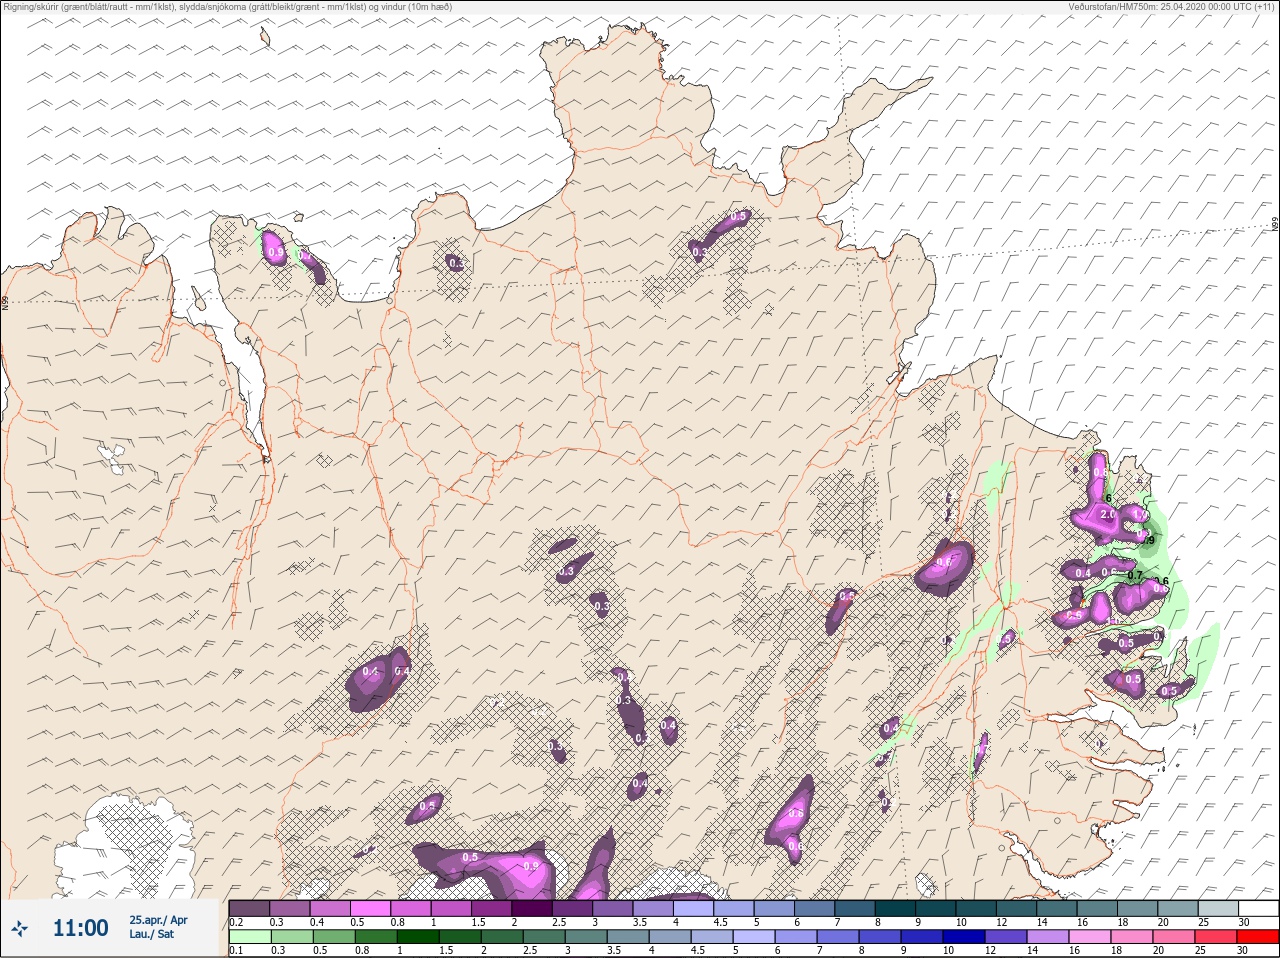The image size is (1280, 958).
Task: Click the small island off the north coast
Action: tap(265, 37)
